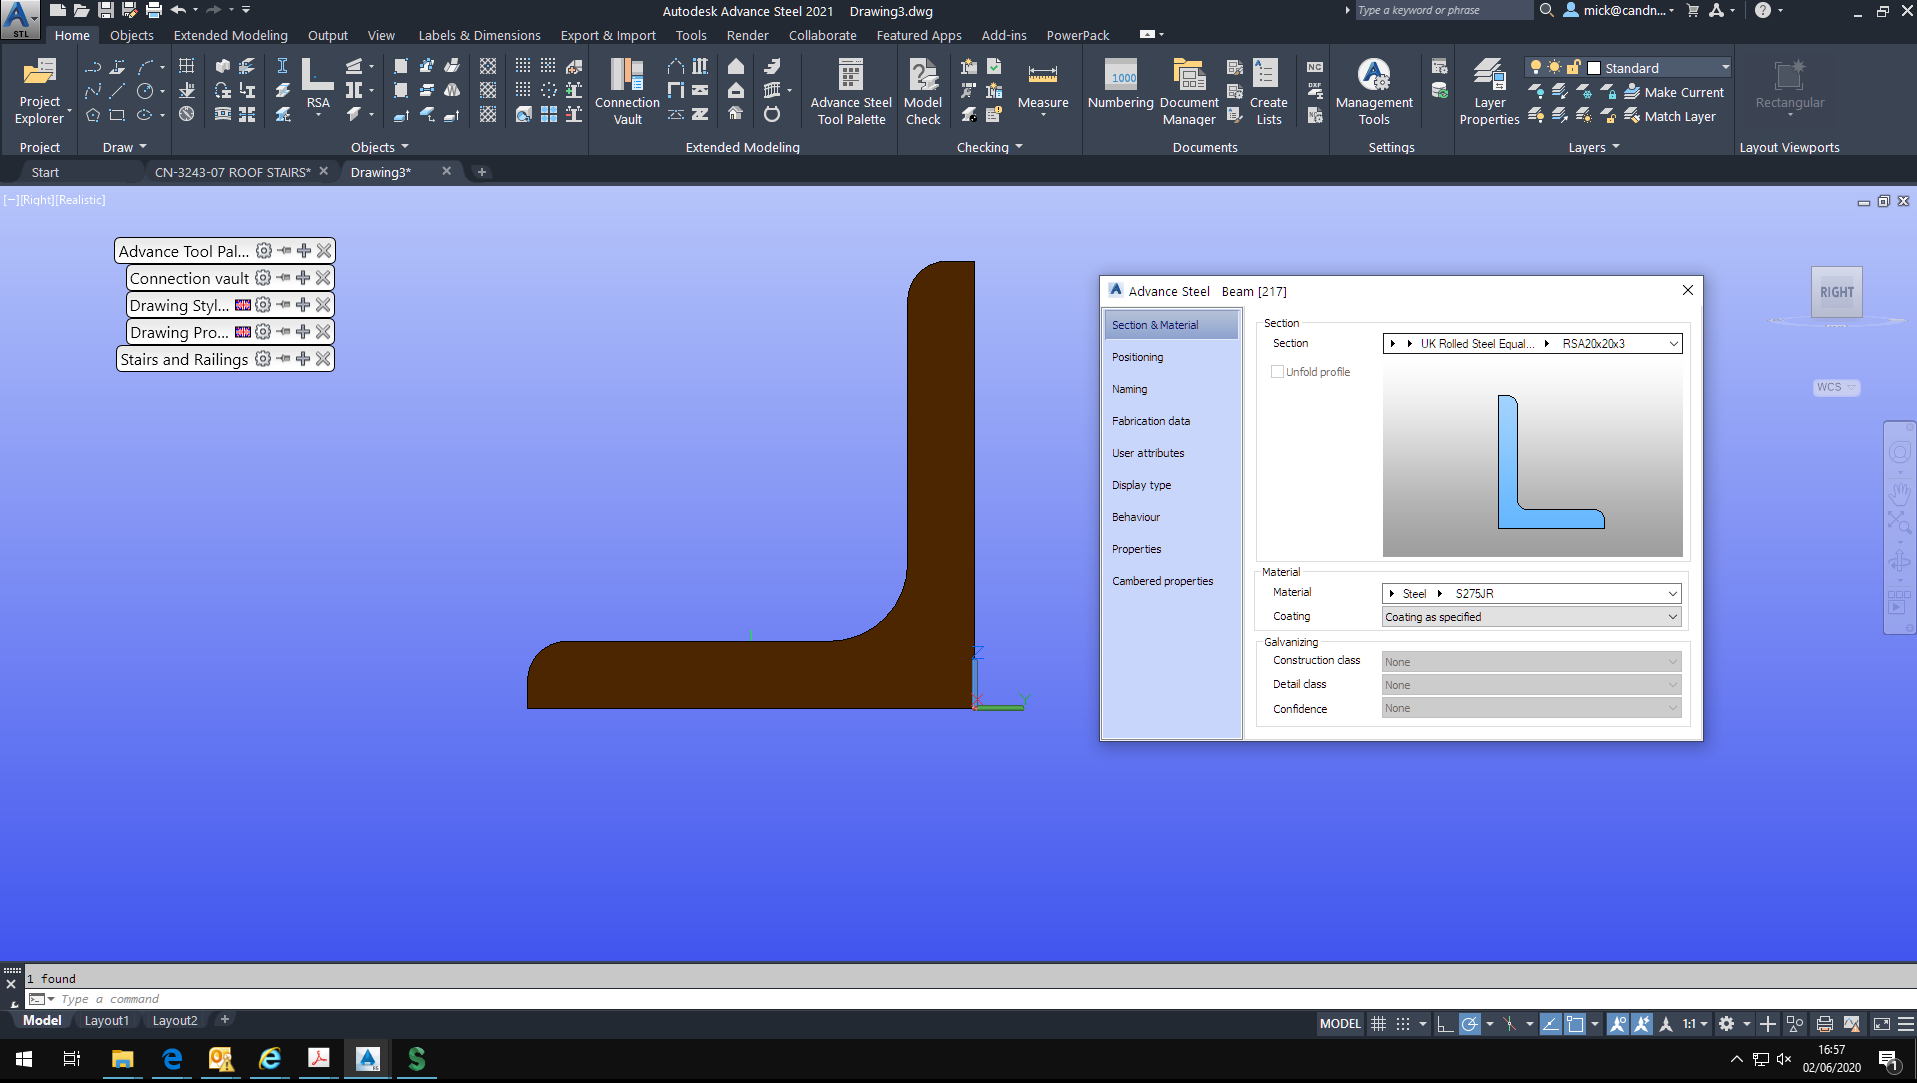This screenshot has width=1917, height=1083.
Task: Open the Layout1 tab
Action: (107, 1020)
